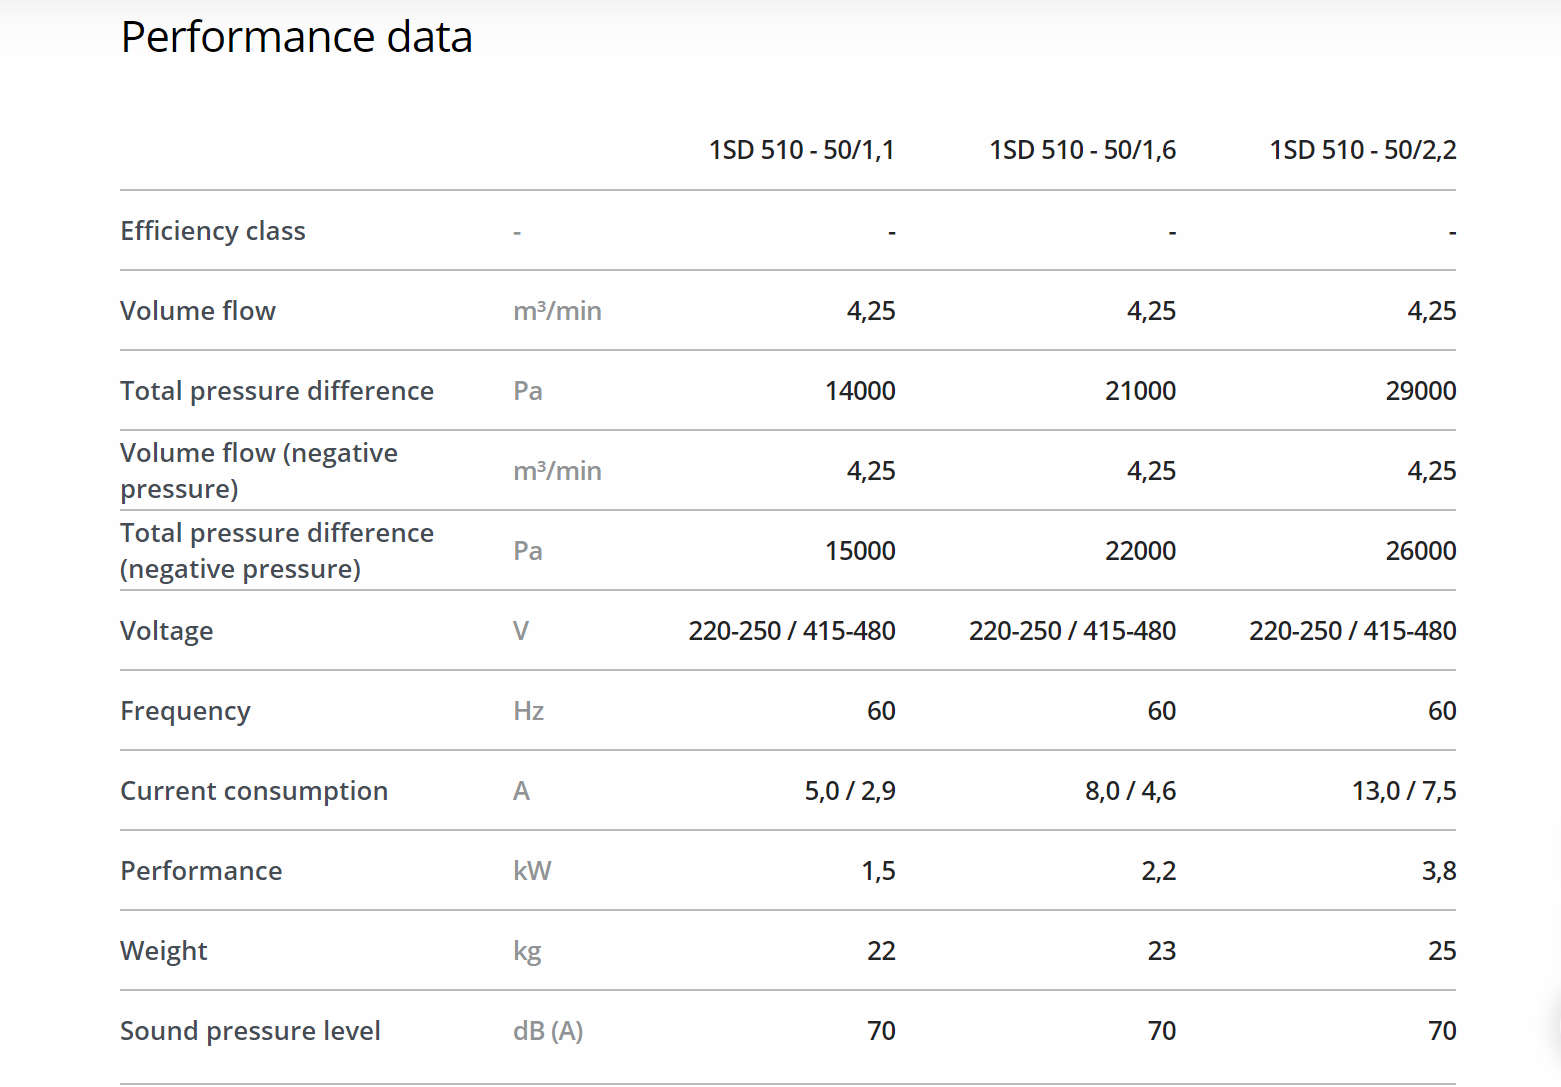The image size is (1561, 1087).
Task: Click the dB (A) unit label
Action: pos(548,1031)
